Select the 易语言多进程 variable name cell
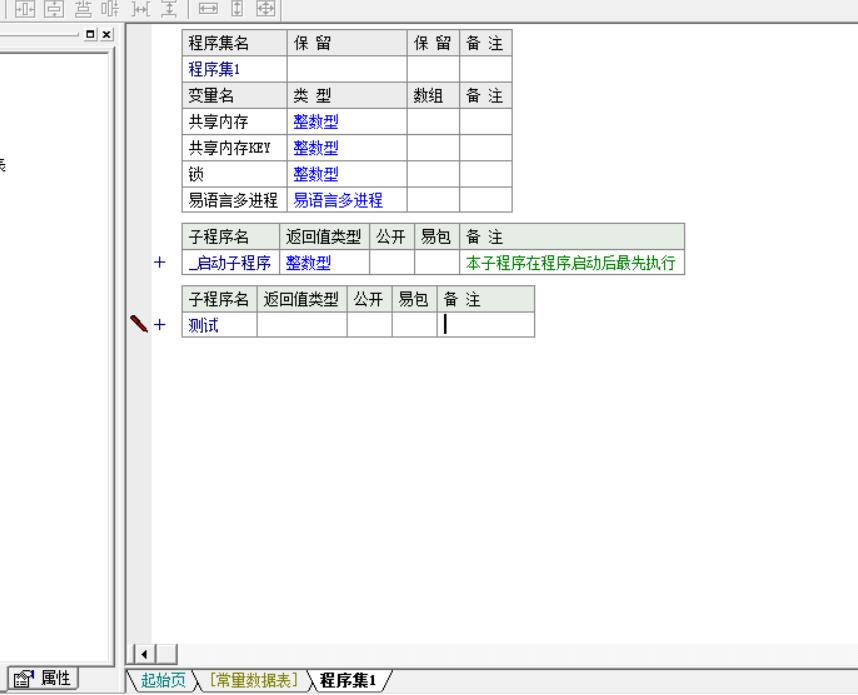Viewport: 858px width, 695px height. 234,200
